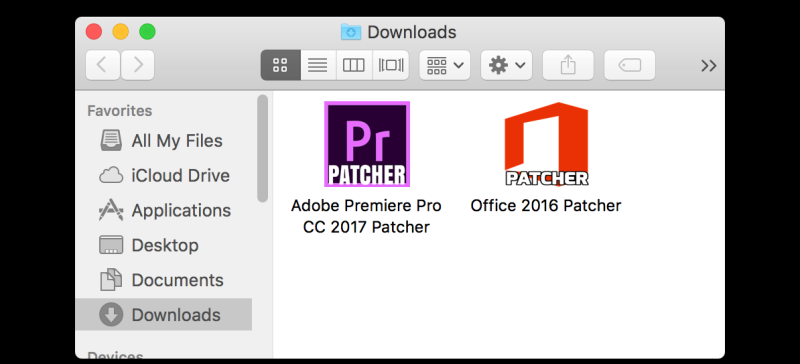Select the Office 2016 Patcher icon
This screenshot has width=800, height=364.
click(x=546, y=144)
